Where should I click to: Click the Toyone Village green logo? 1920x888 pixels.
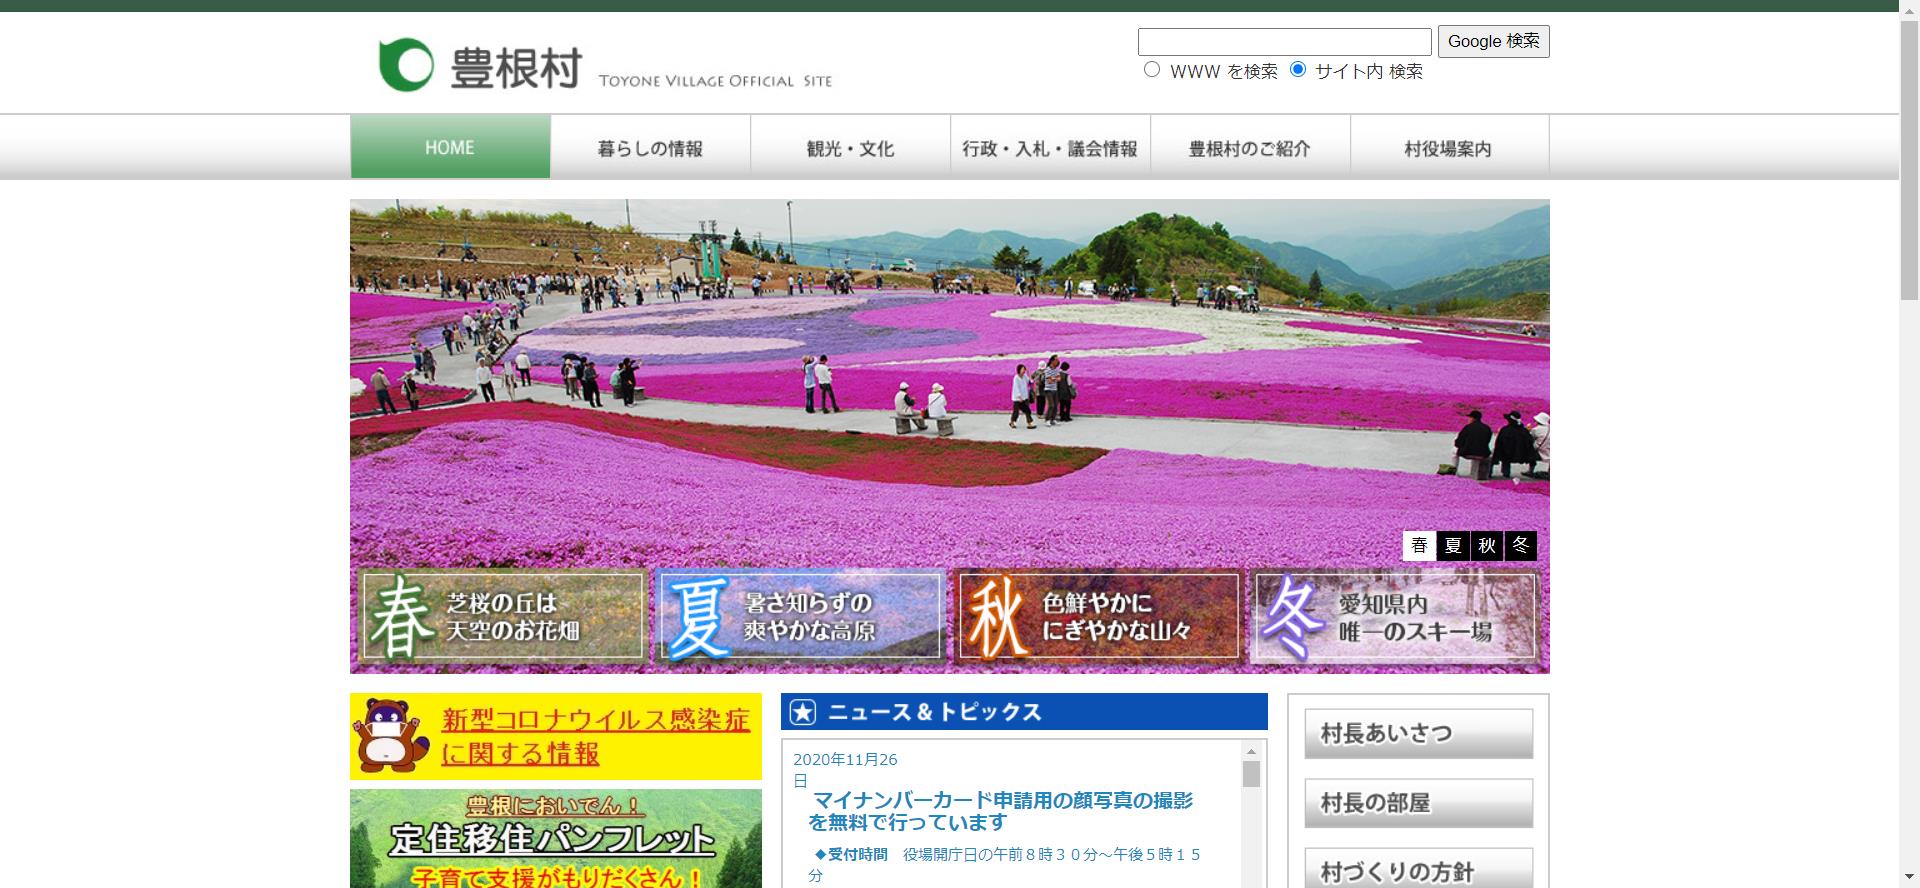(406, 65)
